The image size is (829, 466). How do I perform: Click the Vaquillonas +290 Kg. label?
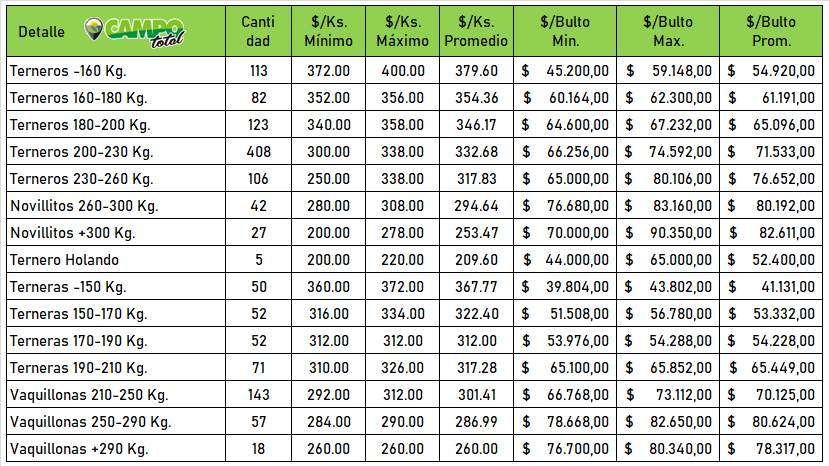[81, 449]
